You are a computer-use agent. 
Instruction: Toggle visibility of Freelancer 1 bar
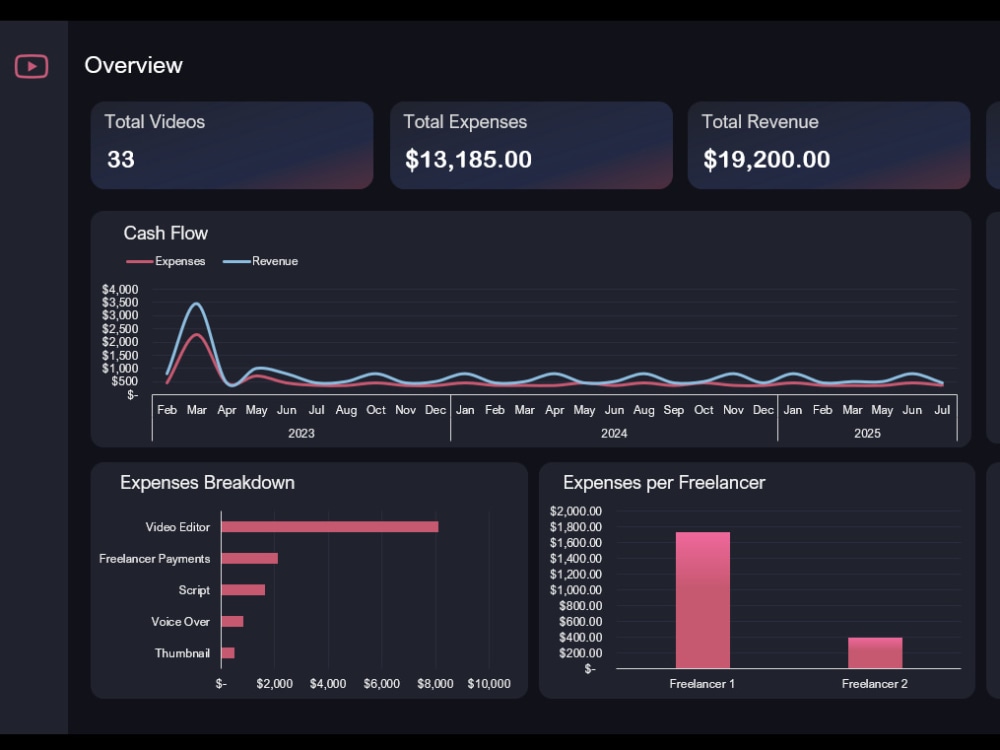coord(702,600)
